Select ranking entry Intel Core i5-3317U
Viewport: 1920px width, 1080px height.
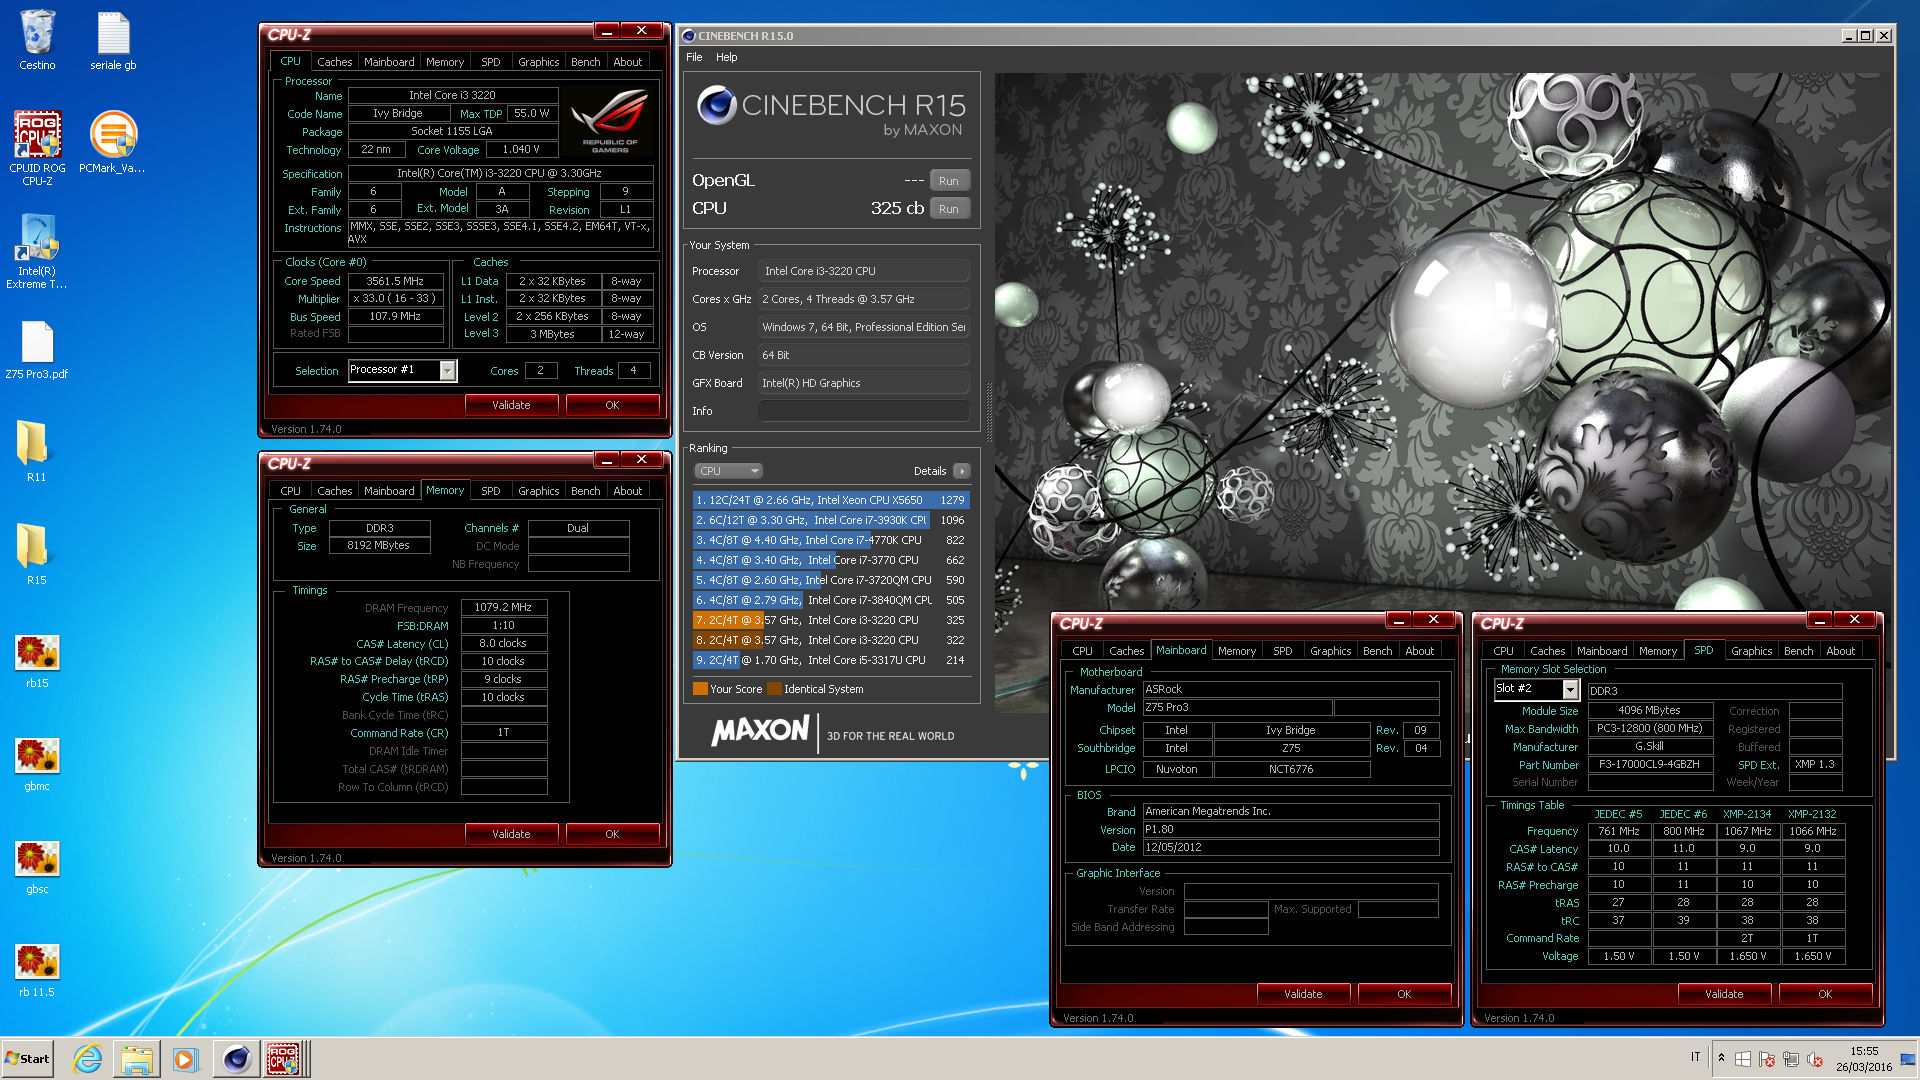click(830, 660)
